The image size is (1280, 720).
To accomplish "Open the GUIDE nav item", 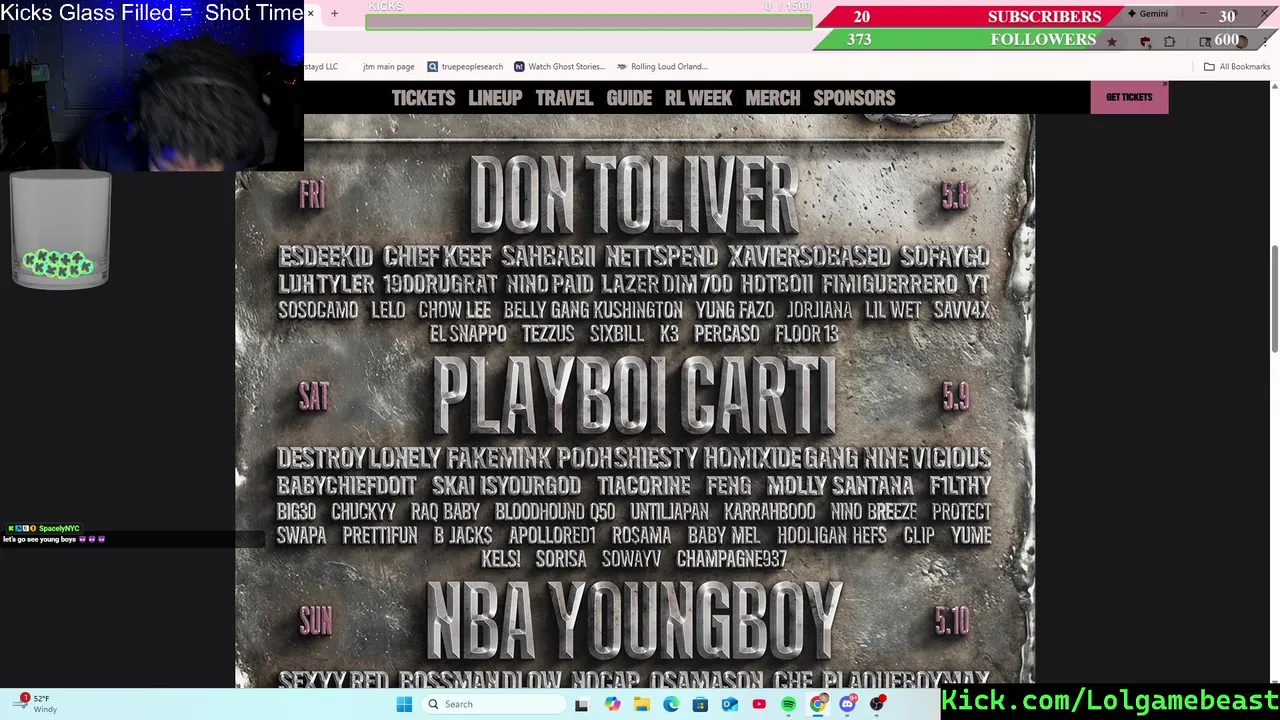I will click(x=629, y=98).
